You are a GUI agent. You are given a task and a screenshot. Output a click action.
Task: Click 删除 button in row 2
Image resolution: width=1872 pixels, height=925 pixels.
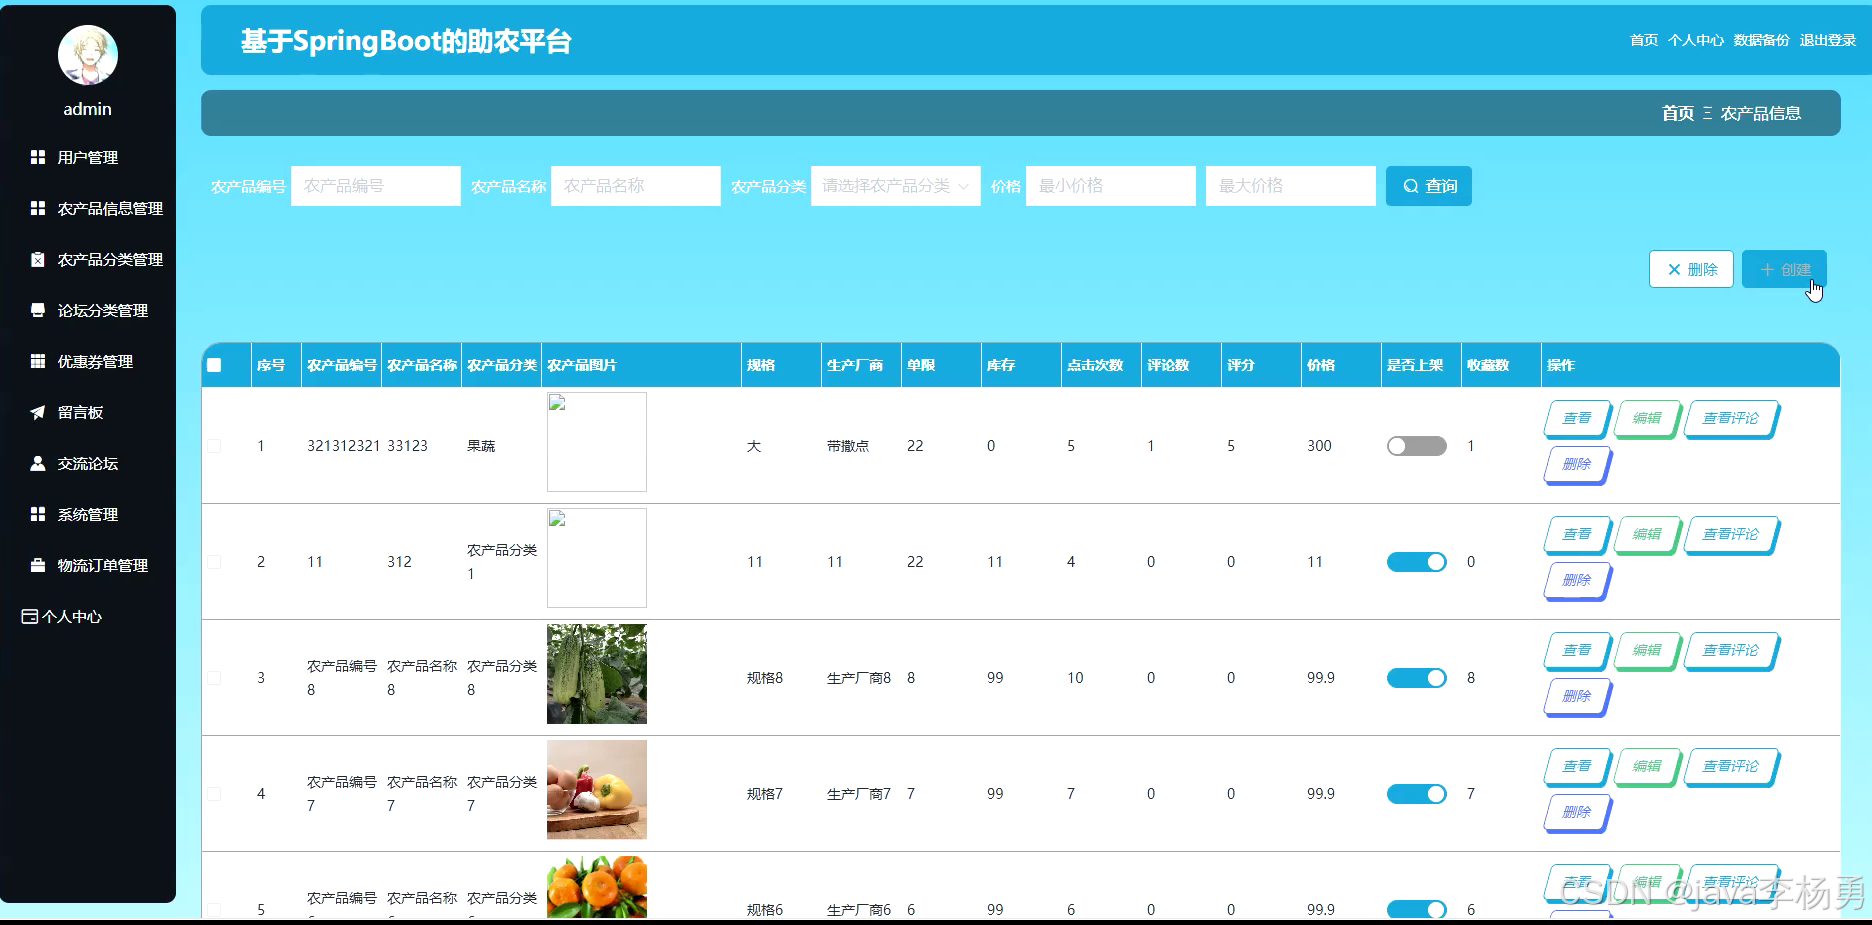[1578, 581]
